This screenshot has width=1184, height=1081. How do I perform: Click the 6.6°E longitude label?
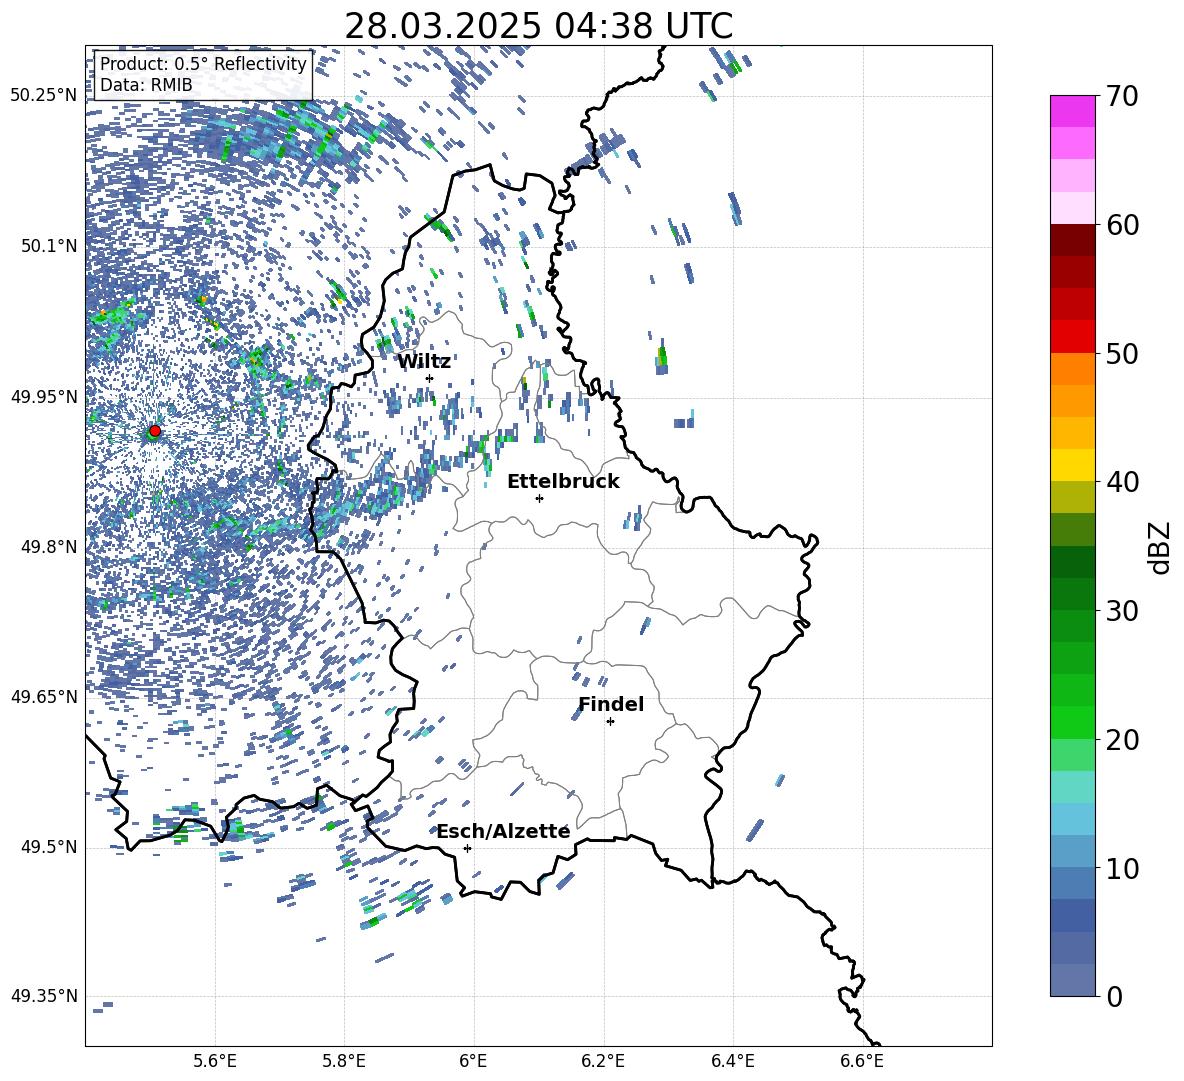coord(862,1062)
